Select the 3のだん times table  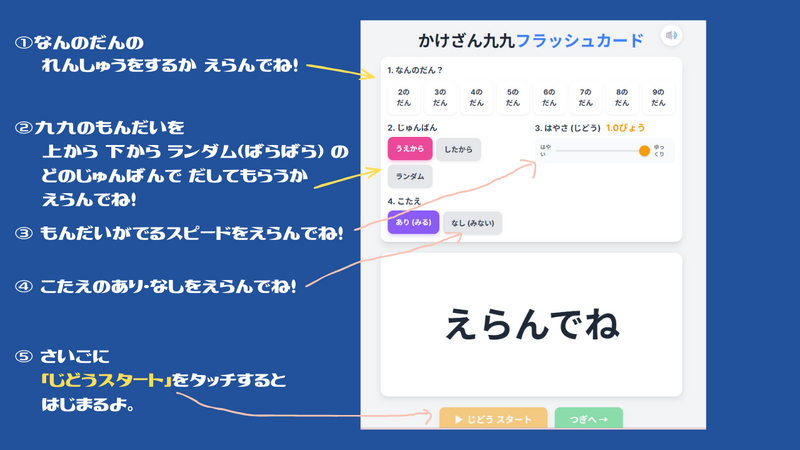click(x=439, y=97)
